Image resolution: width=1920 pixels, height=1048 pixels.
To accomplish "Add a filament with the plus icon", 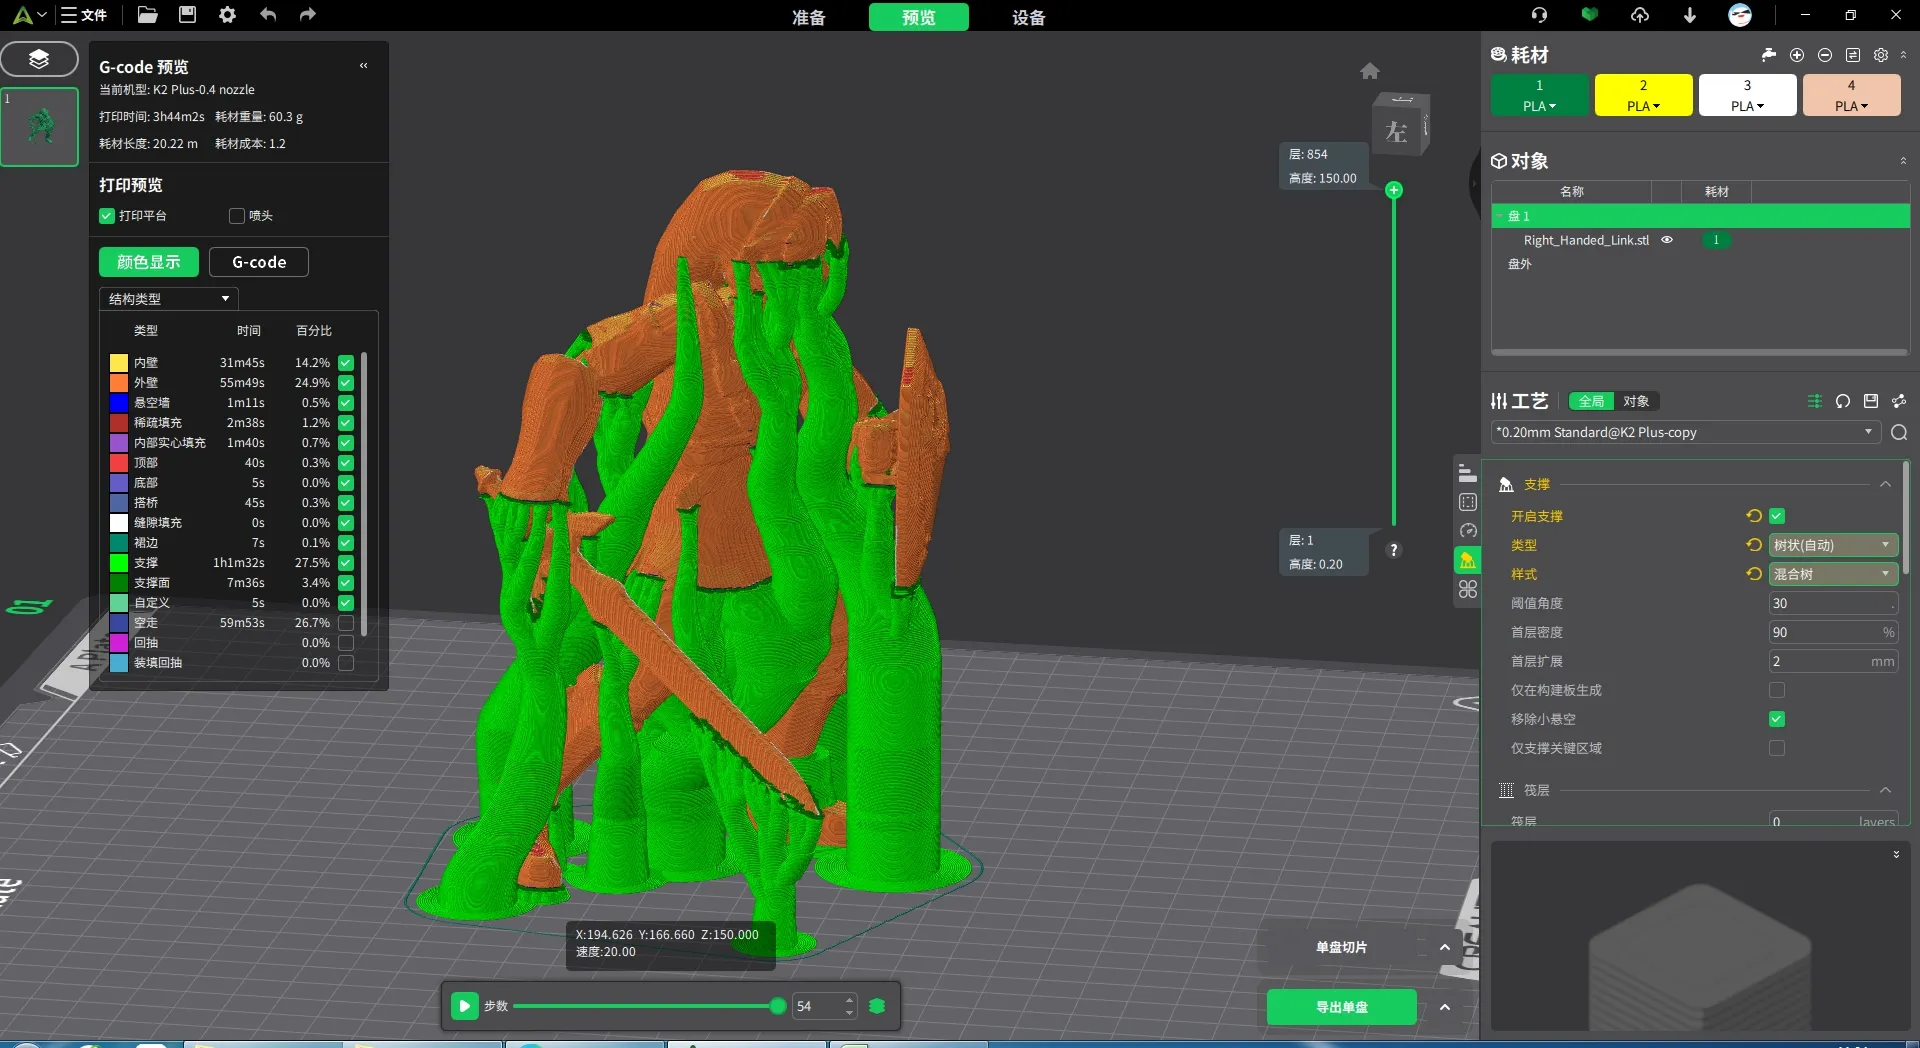I will point(1797,55).
